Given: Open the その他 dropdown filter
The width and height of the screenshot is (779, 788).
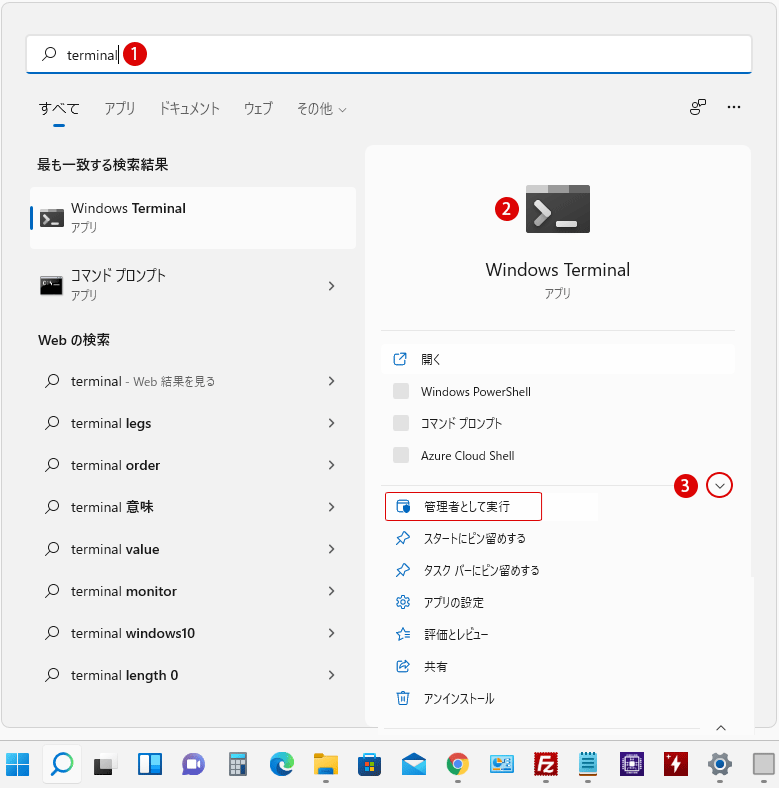Looking at the screenshot, I should (322, 109).
